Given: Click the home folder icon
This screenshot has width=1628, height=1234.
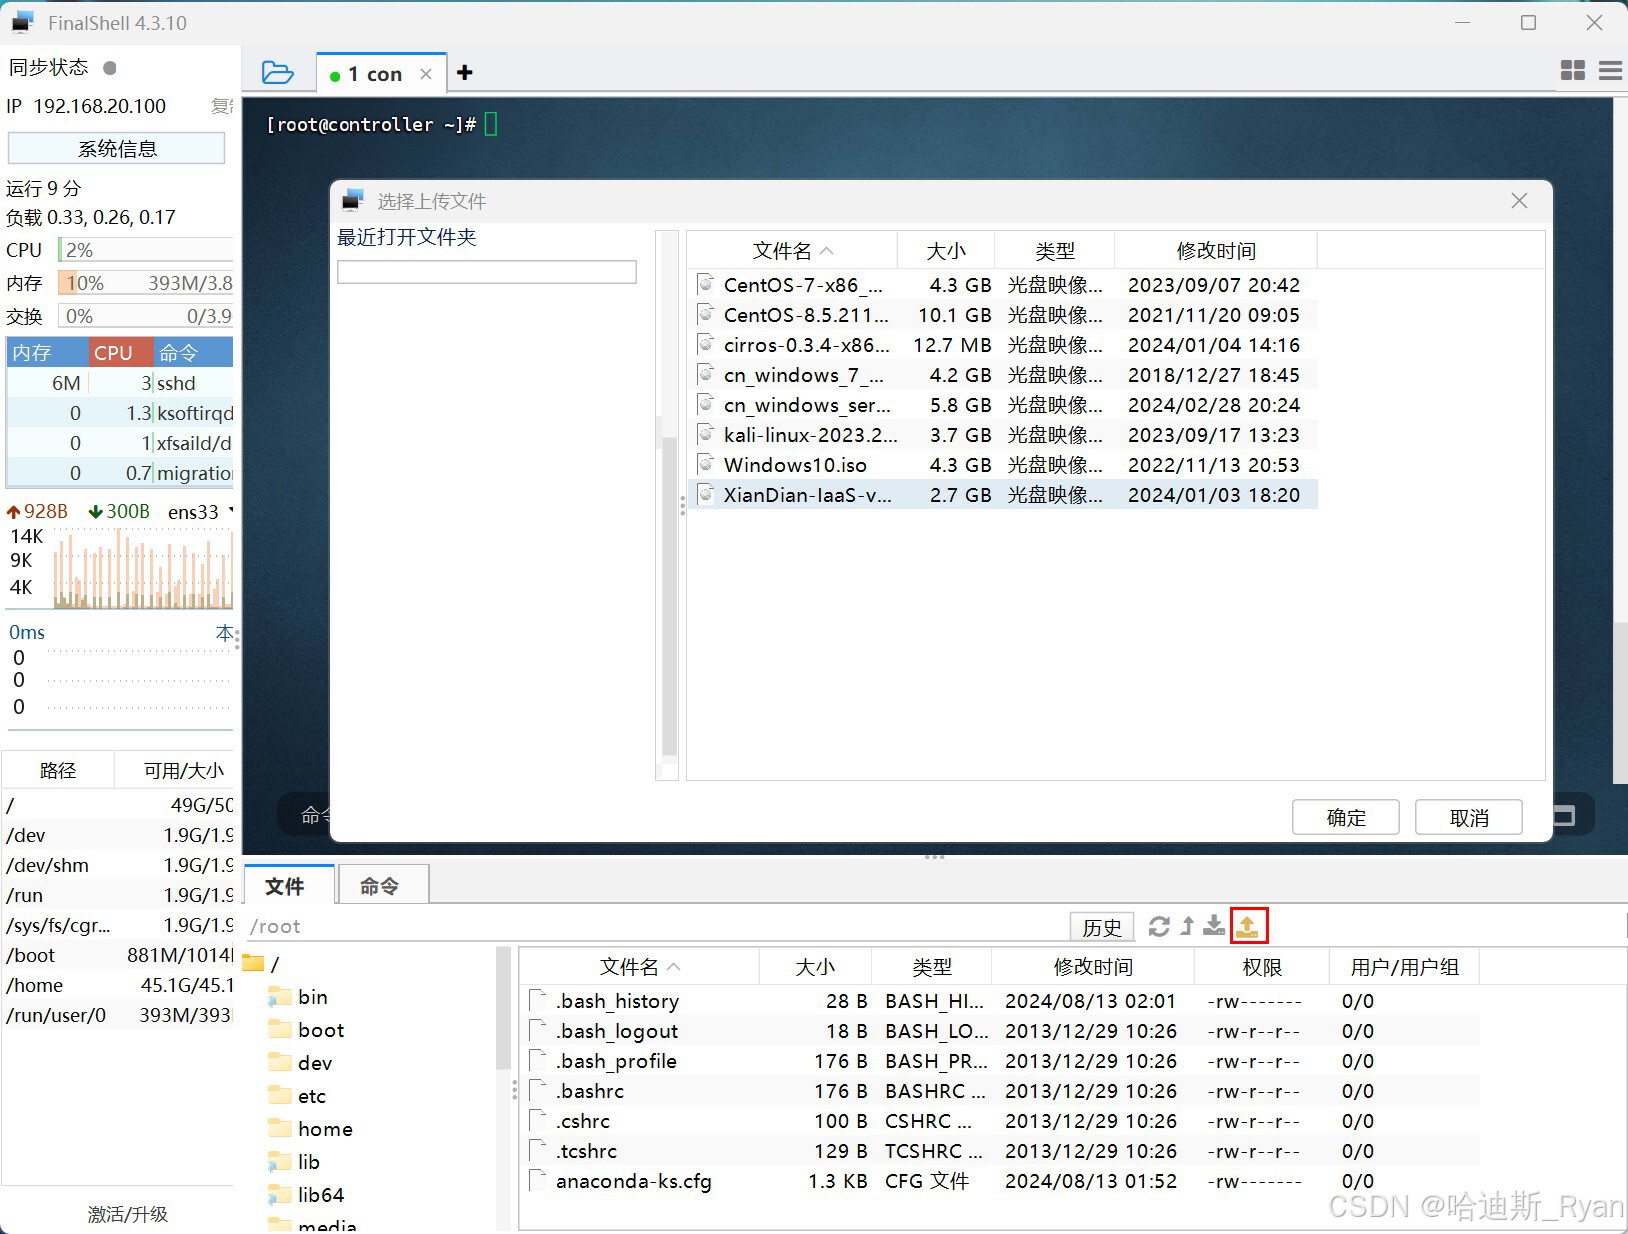Looking at the screenshot, I should [280, 1129].
